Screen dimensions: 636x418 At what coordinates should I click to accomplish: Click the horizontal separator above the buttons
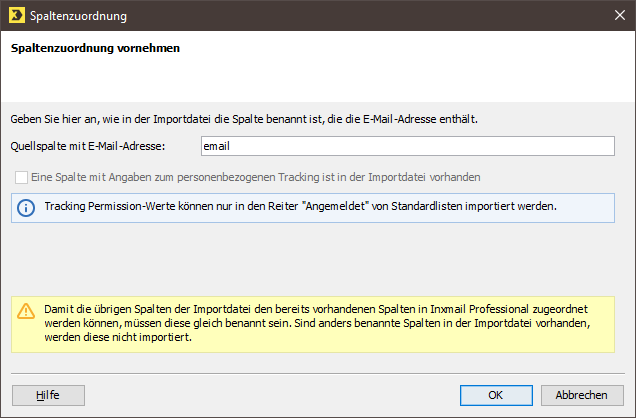318,373
